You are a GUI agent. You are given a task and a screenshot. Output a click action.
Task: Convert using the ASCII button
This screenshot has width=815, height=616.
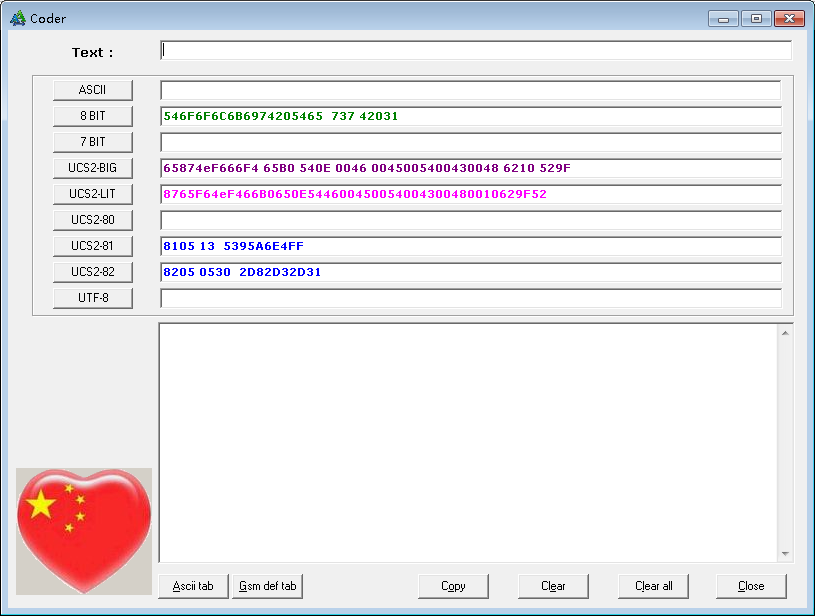pos(93,90)
